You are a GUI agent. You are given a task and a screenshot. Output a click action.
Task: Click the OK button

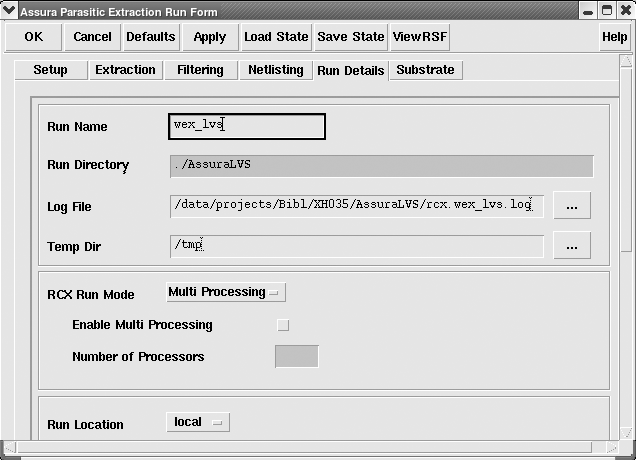point(33,37)
